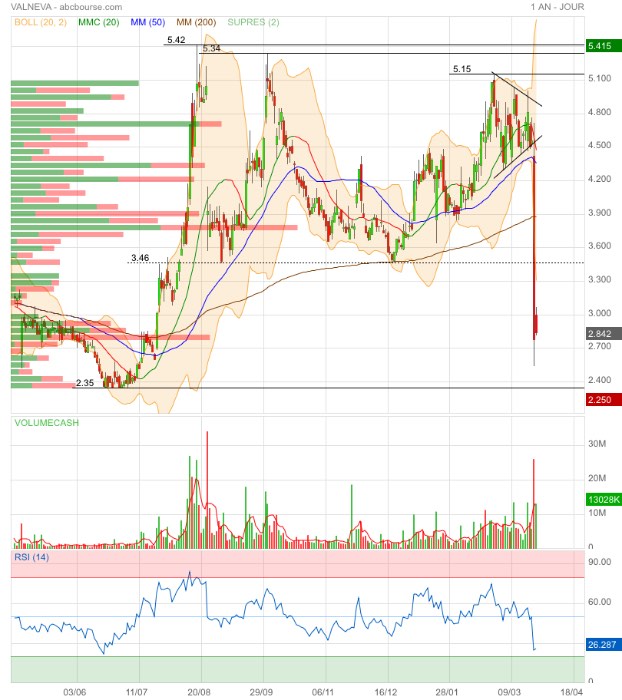The width and height of the screenshot is (622, 700).
Task: Click the 29/09 date axis label
Action: [261, 692]
